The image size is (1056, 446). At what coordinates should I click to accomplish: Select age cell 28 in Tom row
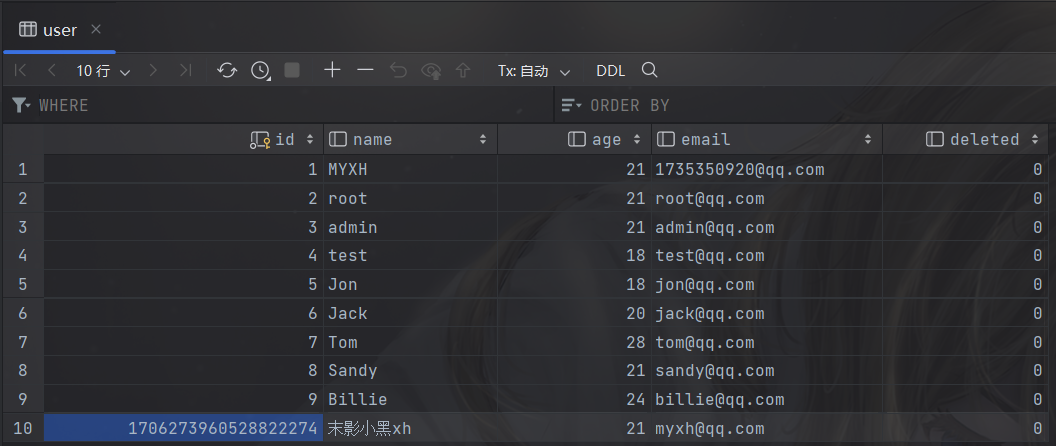(574, 342)
